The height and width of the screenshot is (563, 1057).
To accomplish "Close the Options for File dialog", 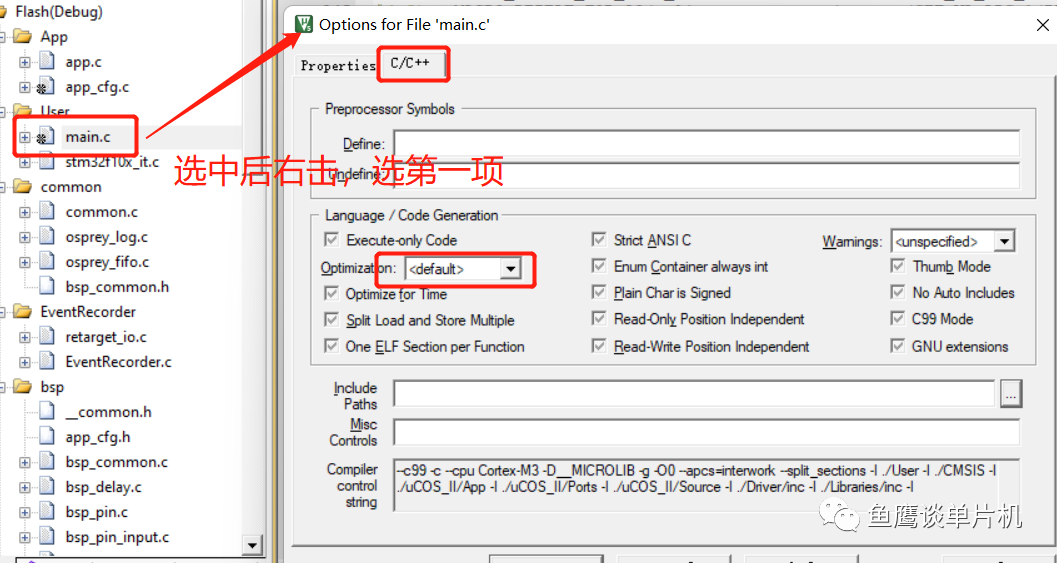I will coord(1042,26).
